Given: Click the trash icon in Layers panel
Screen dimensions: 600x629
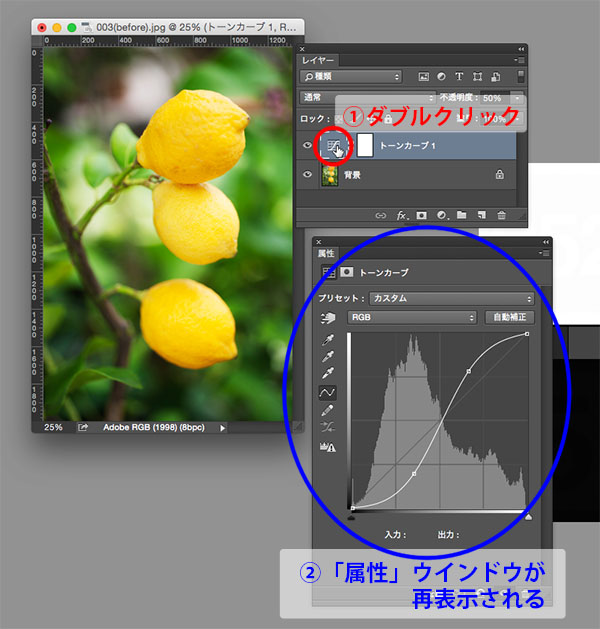Looking at the screenshot, I should (x=501, y=215).
